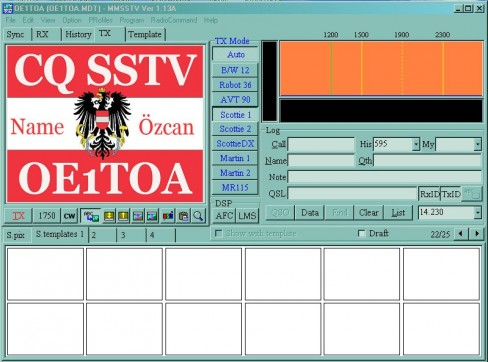Select ScottieDX TX mode
This screenshot has height=362, width=488.
pyautogui.click(x=235, y=144)
